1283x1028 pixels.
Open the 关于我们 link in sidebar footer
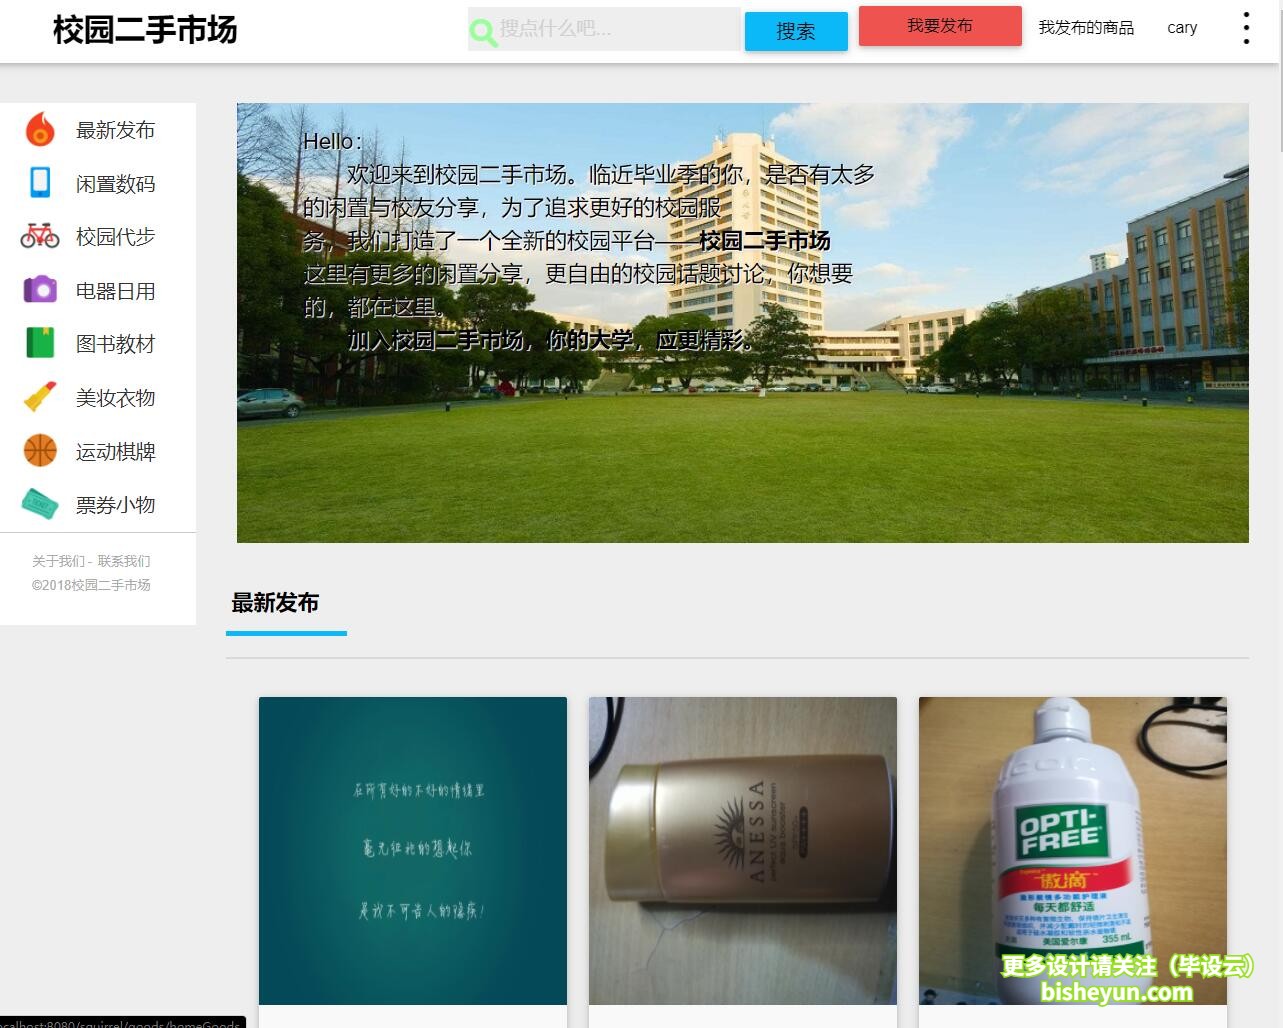point(57,561)
